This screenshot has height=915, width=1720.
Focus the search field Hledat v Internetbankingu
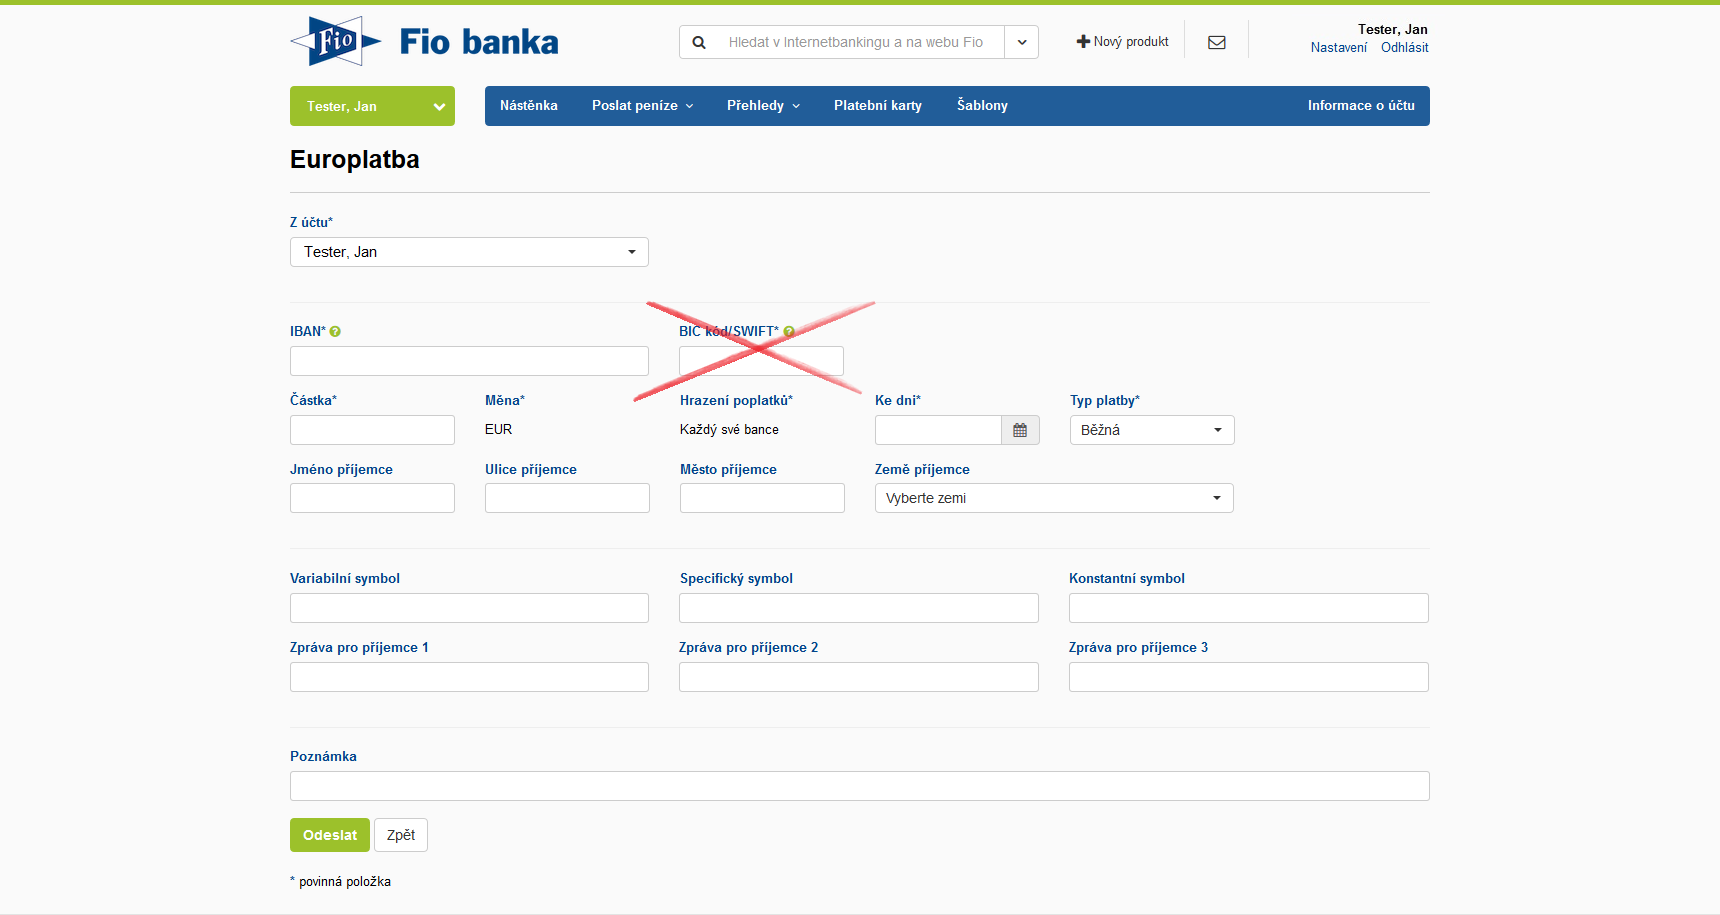[855, 42]
